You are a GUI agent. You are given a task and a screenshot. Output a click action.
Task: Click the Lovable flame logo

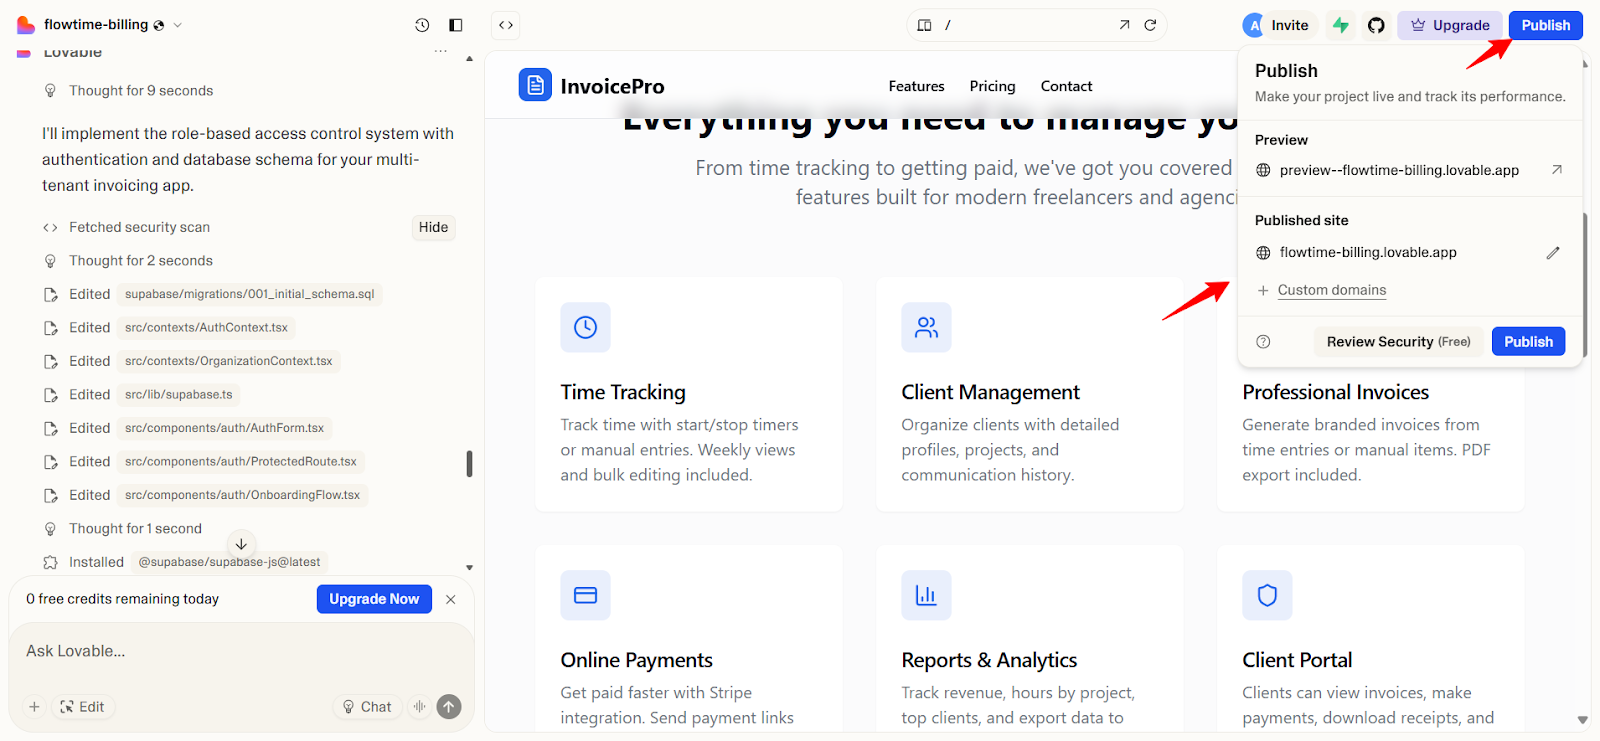[25, 25]
